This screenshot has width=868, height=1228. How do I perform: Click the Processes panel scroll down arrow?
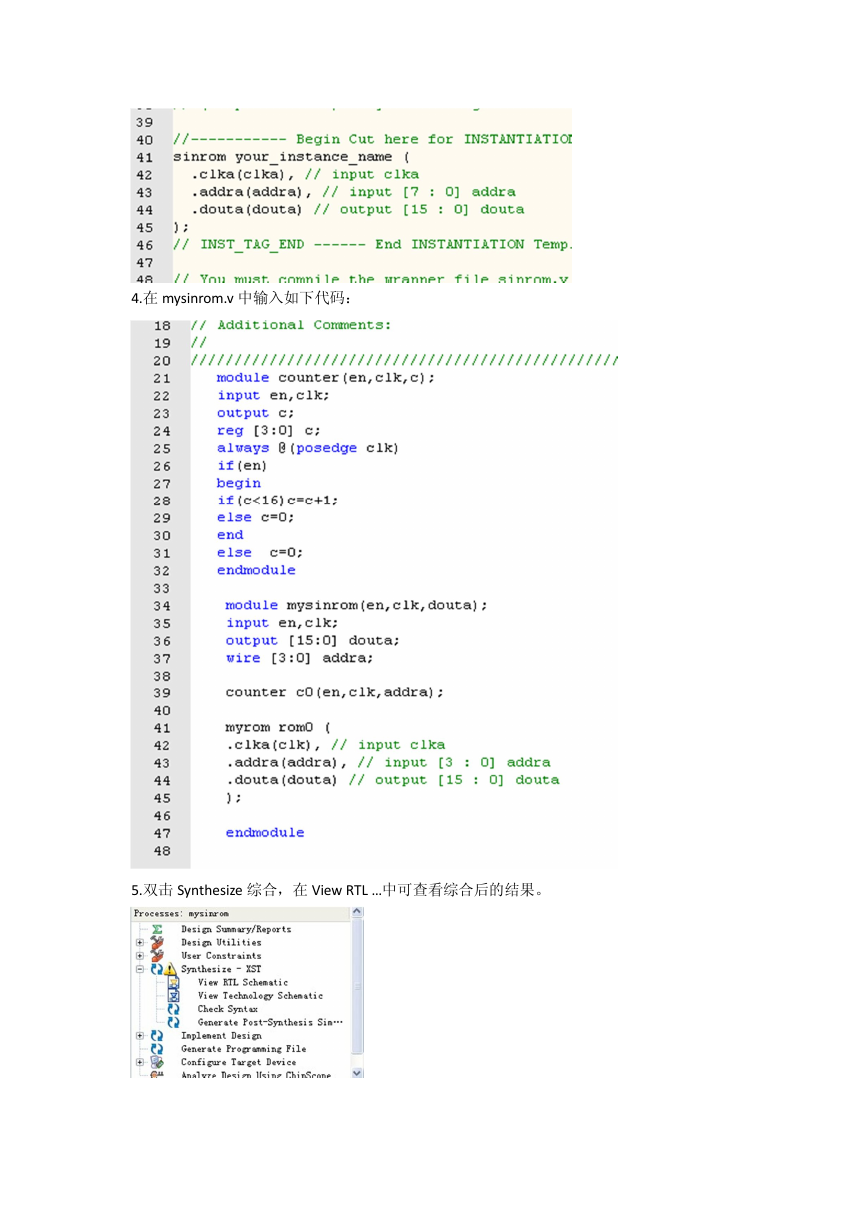click(356, 1073)
